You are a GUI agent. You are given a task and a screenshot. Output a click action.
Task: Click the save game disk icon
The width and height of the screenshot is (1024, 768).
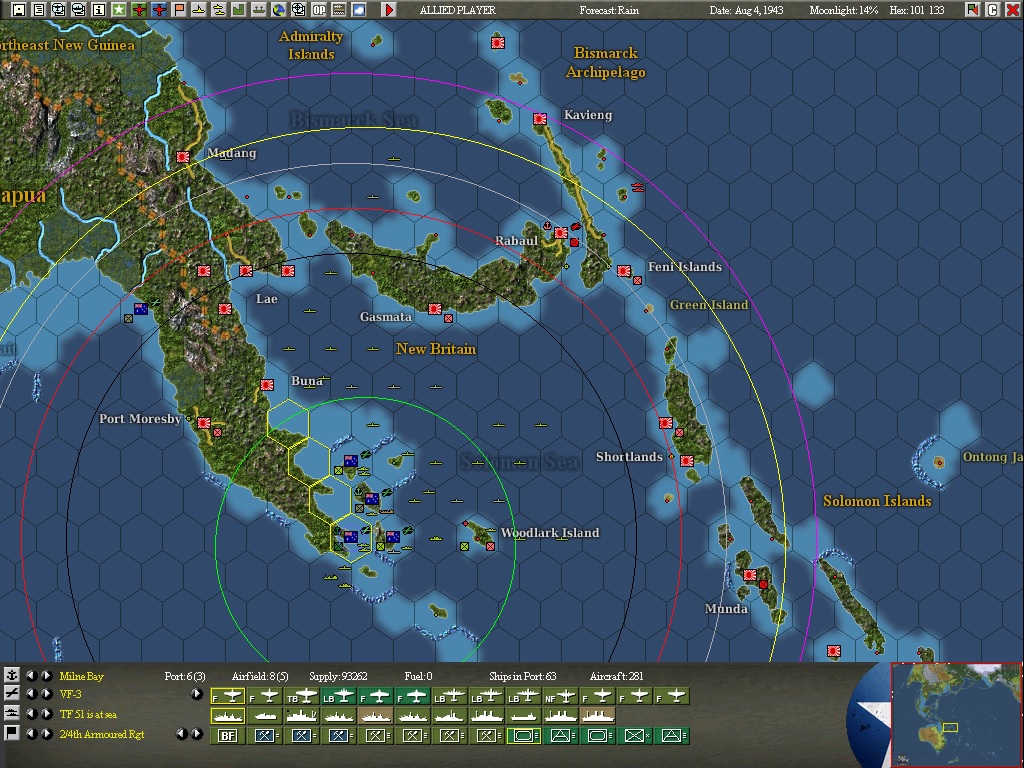pyautogui.click(x=18, y=10)
